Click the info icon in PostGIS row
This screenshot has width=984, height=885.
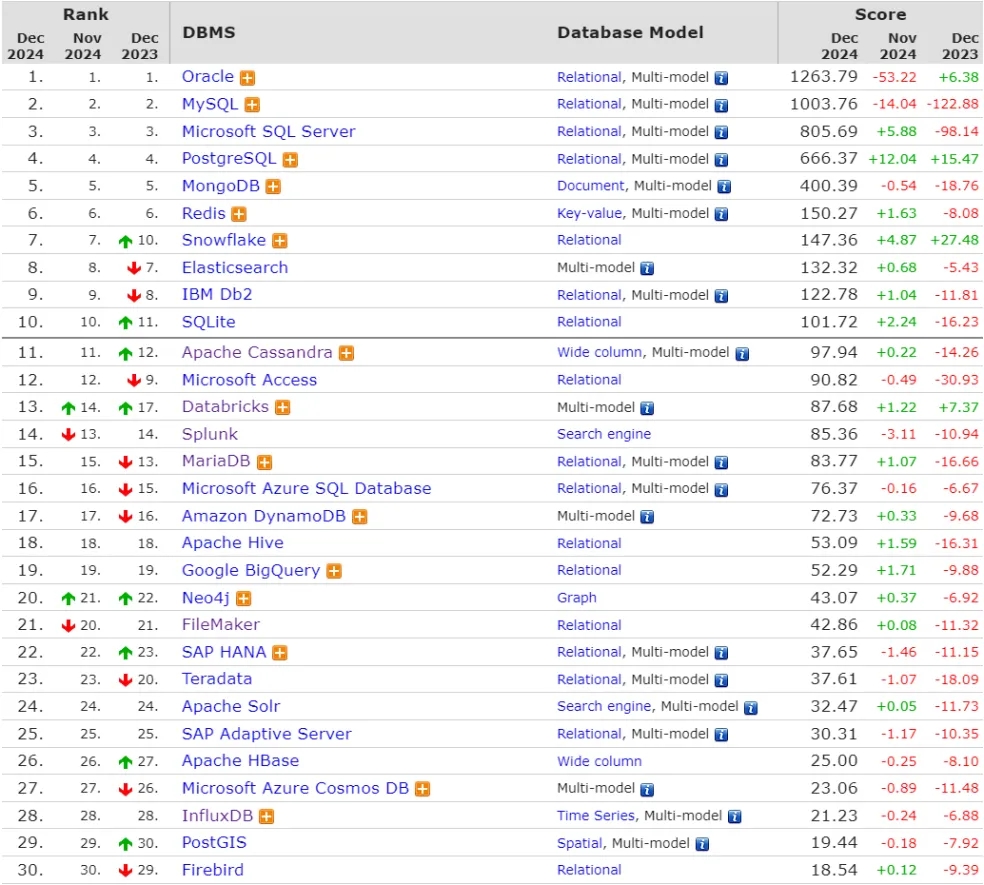(702, 844)
